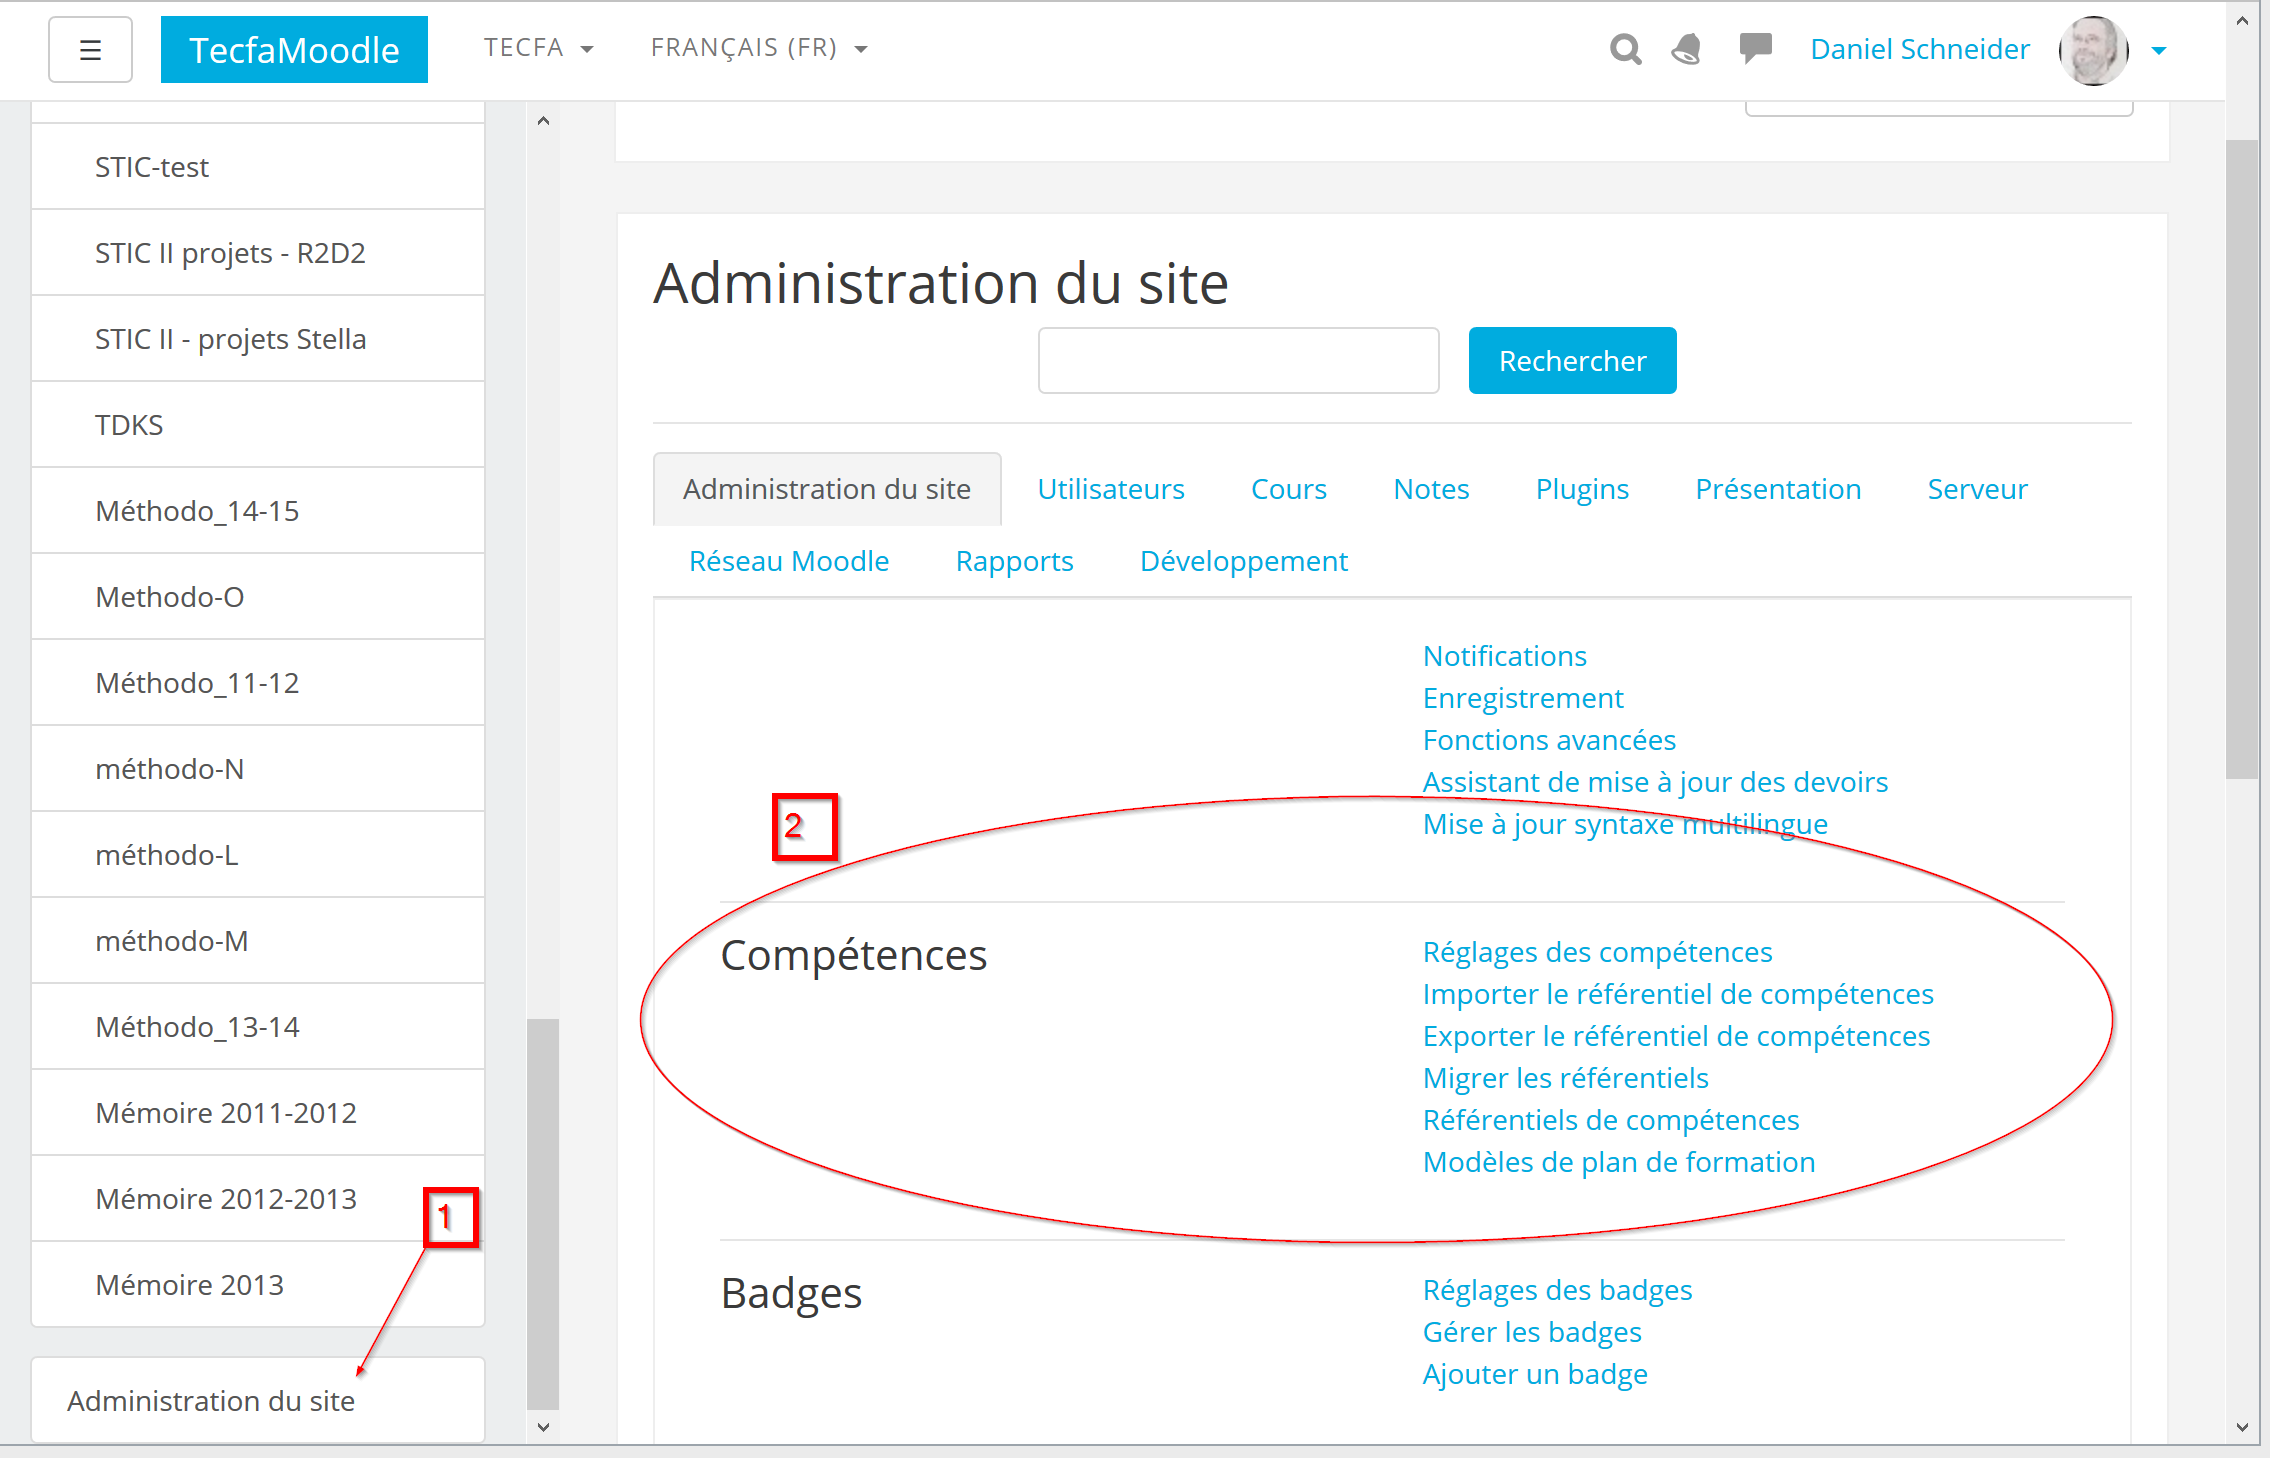The width and height of the screenshot is (2270, 1458).
Task: Open the messages speech bubble icon
Action: (1755, 48)
